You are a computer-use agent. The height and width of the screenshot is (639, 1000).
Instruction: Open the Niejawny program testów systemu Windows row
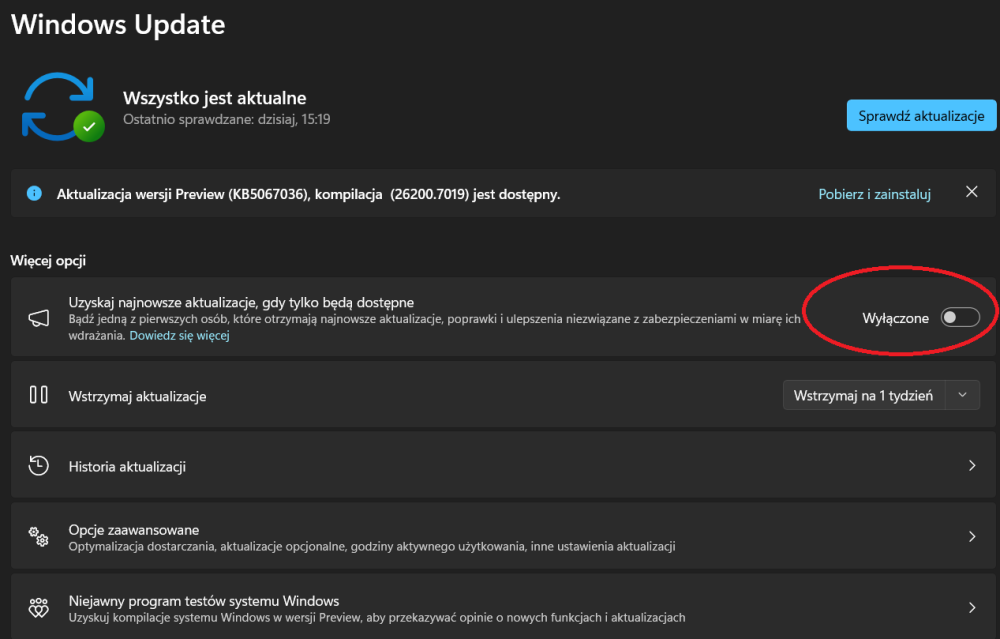[x=400, y=606]
